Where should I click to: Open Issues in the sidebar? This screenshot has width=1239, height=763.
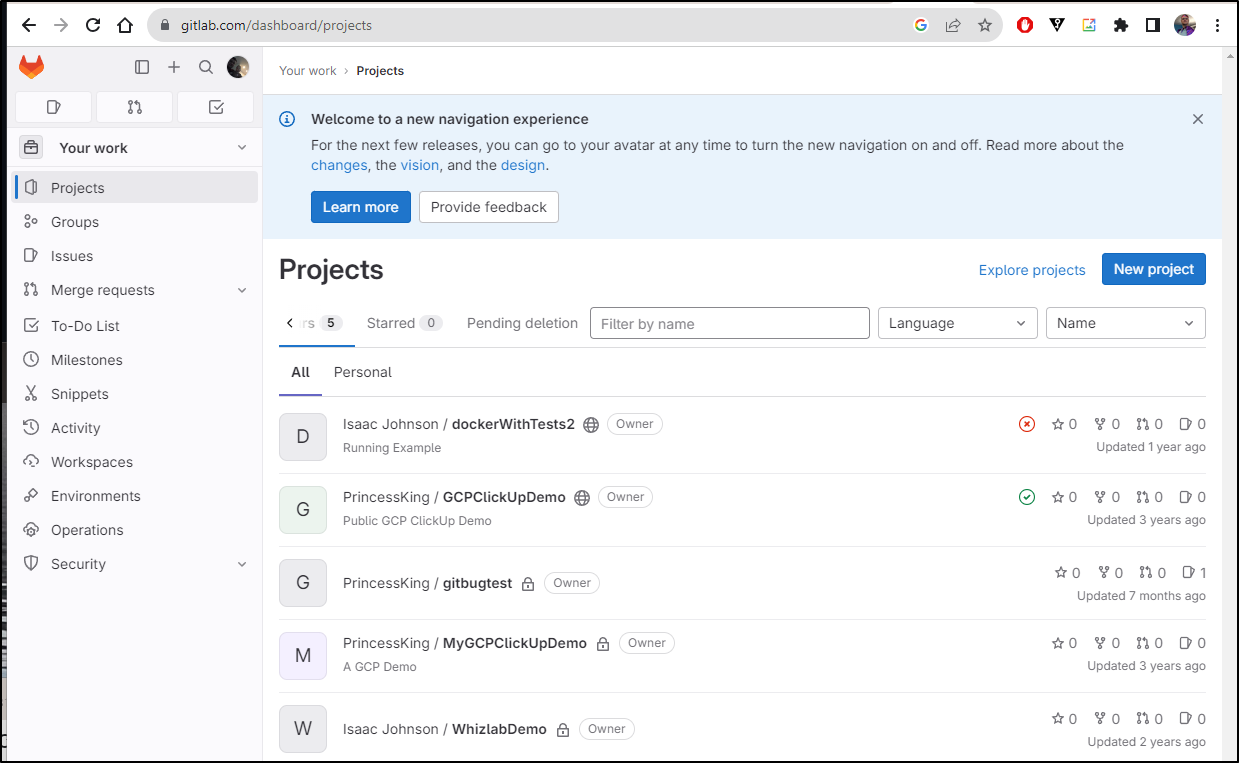[136, 256]
